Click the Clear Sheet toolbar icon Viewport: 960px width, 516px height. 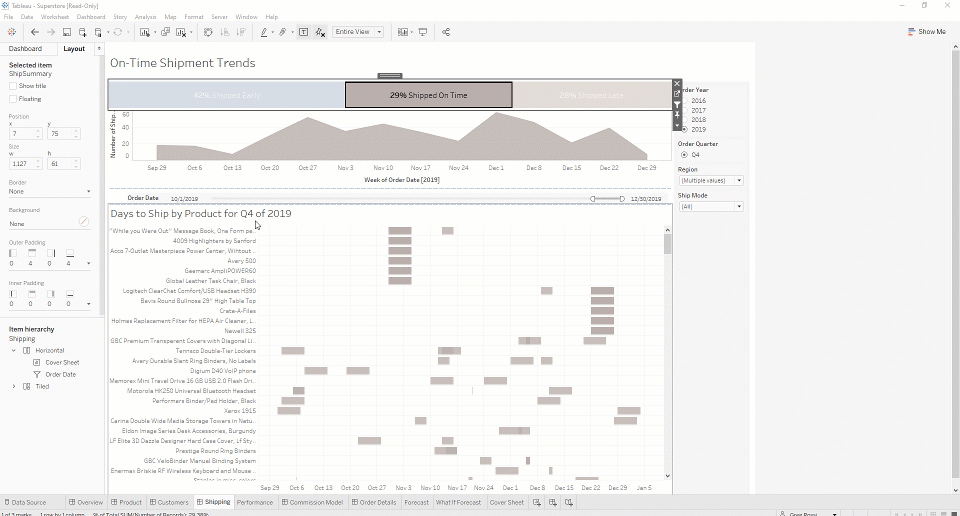[181, 32]
